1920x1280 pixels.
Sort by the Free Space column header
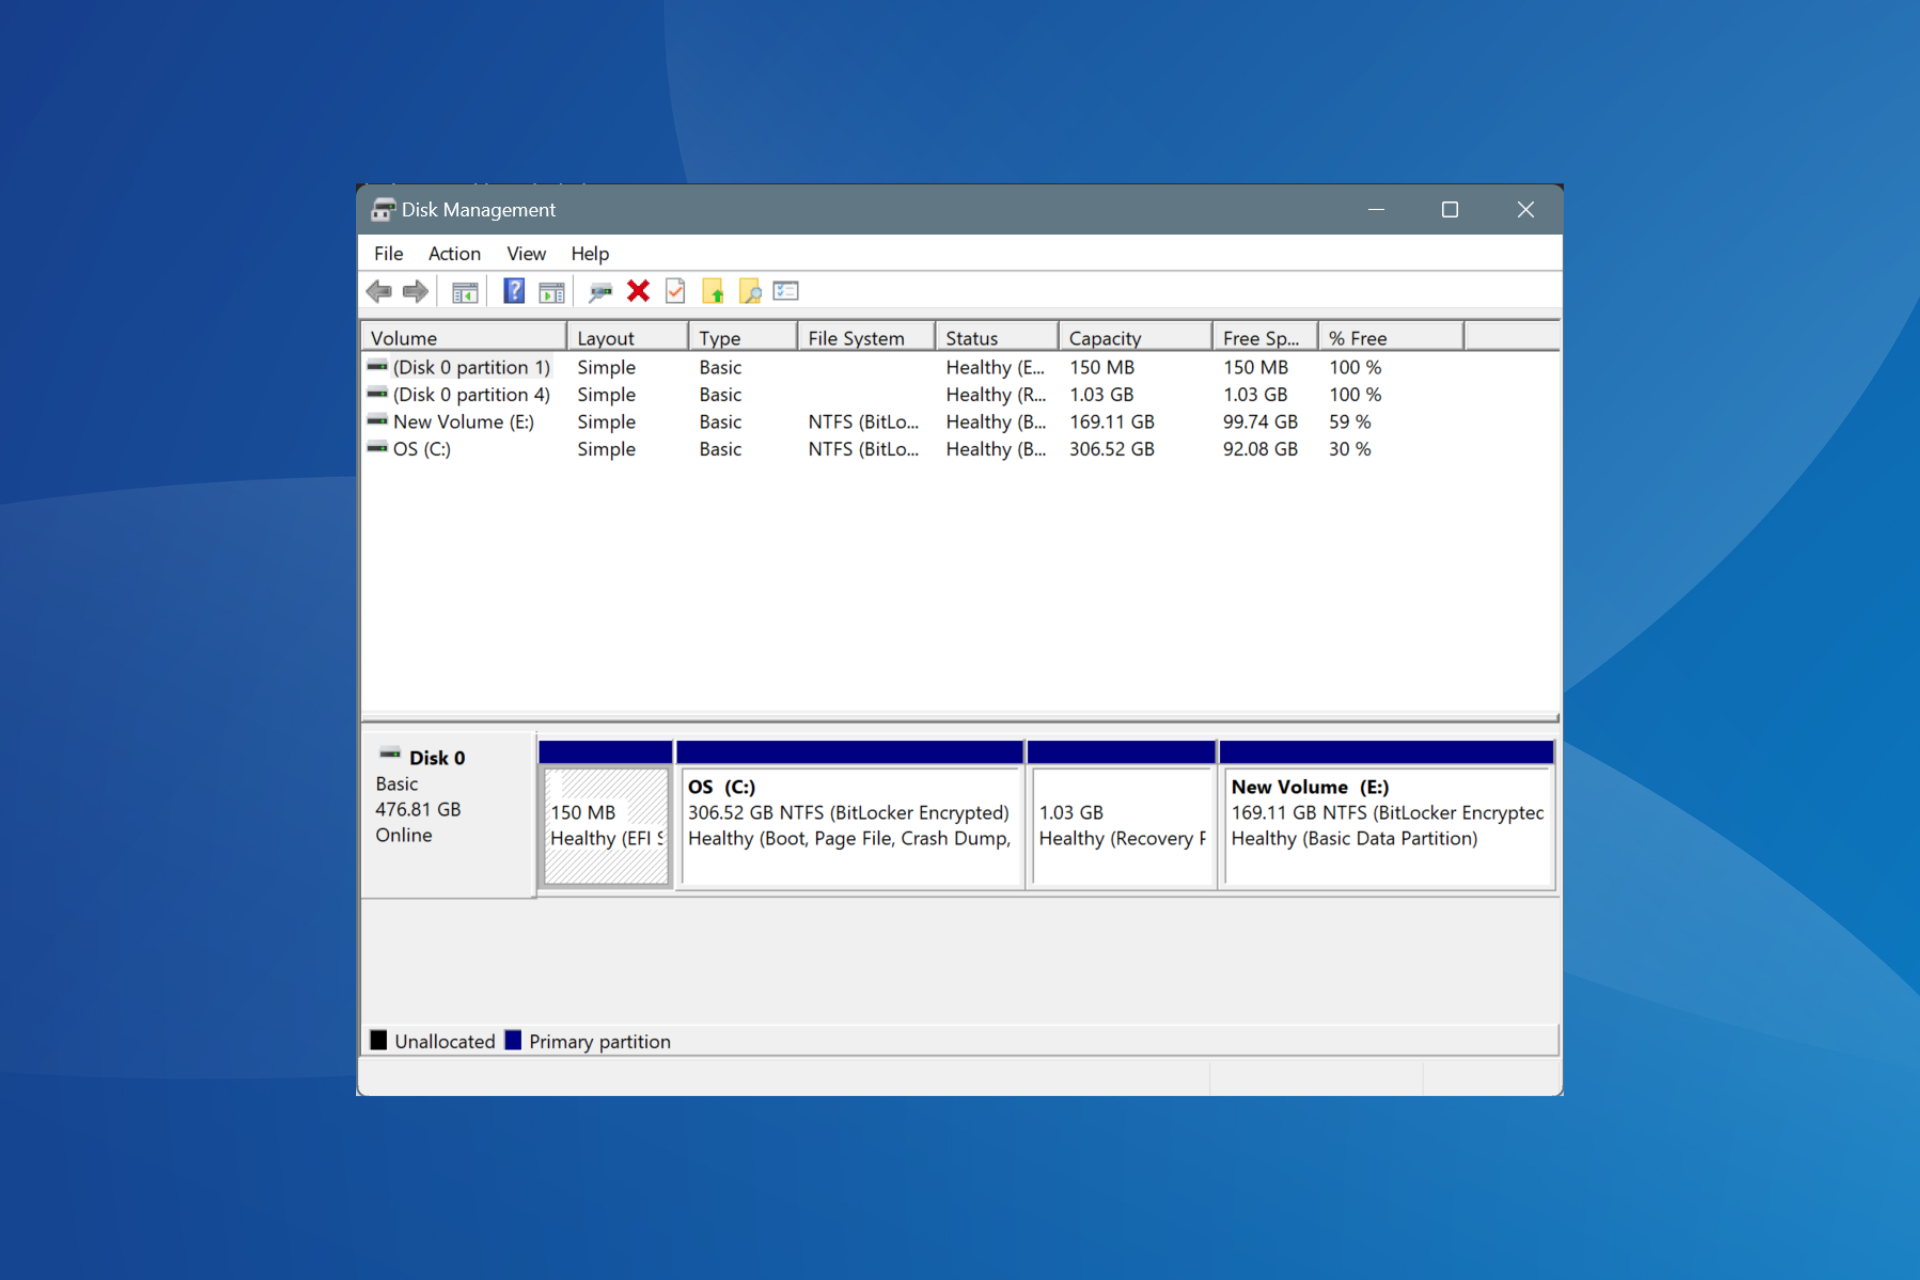pos(1265,338)
